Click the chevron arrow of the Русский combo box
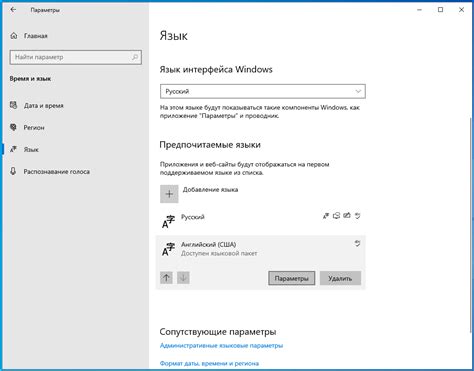 point(358,91)
